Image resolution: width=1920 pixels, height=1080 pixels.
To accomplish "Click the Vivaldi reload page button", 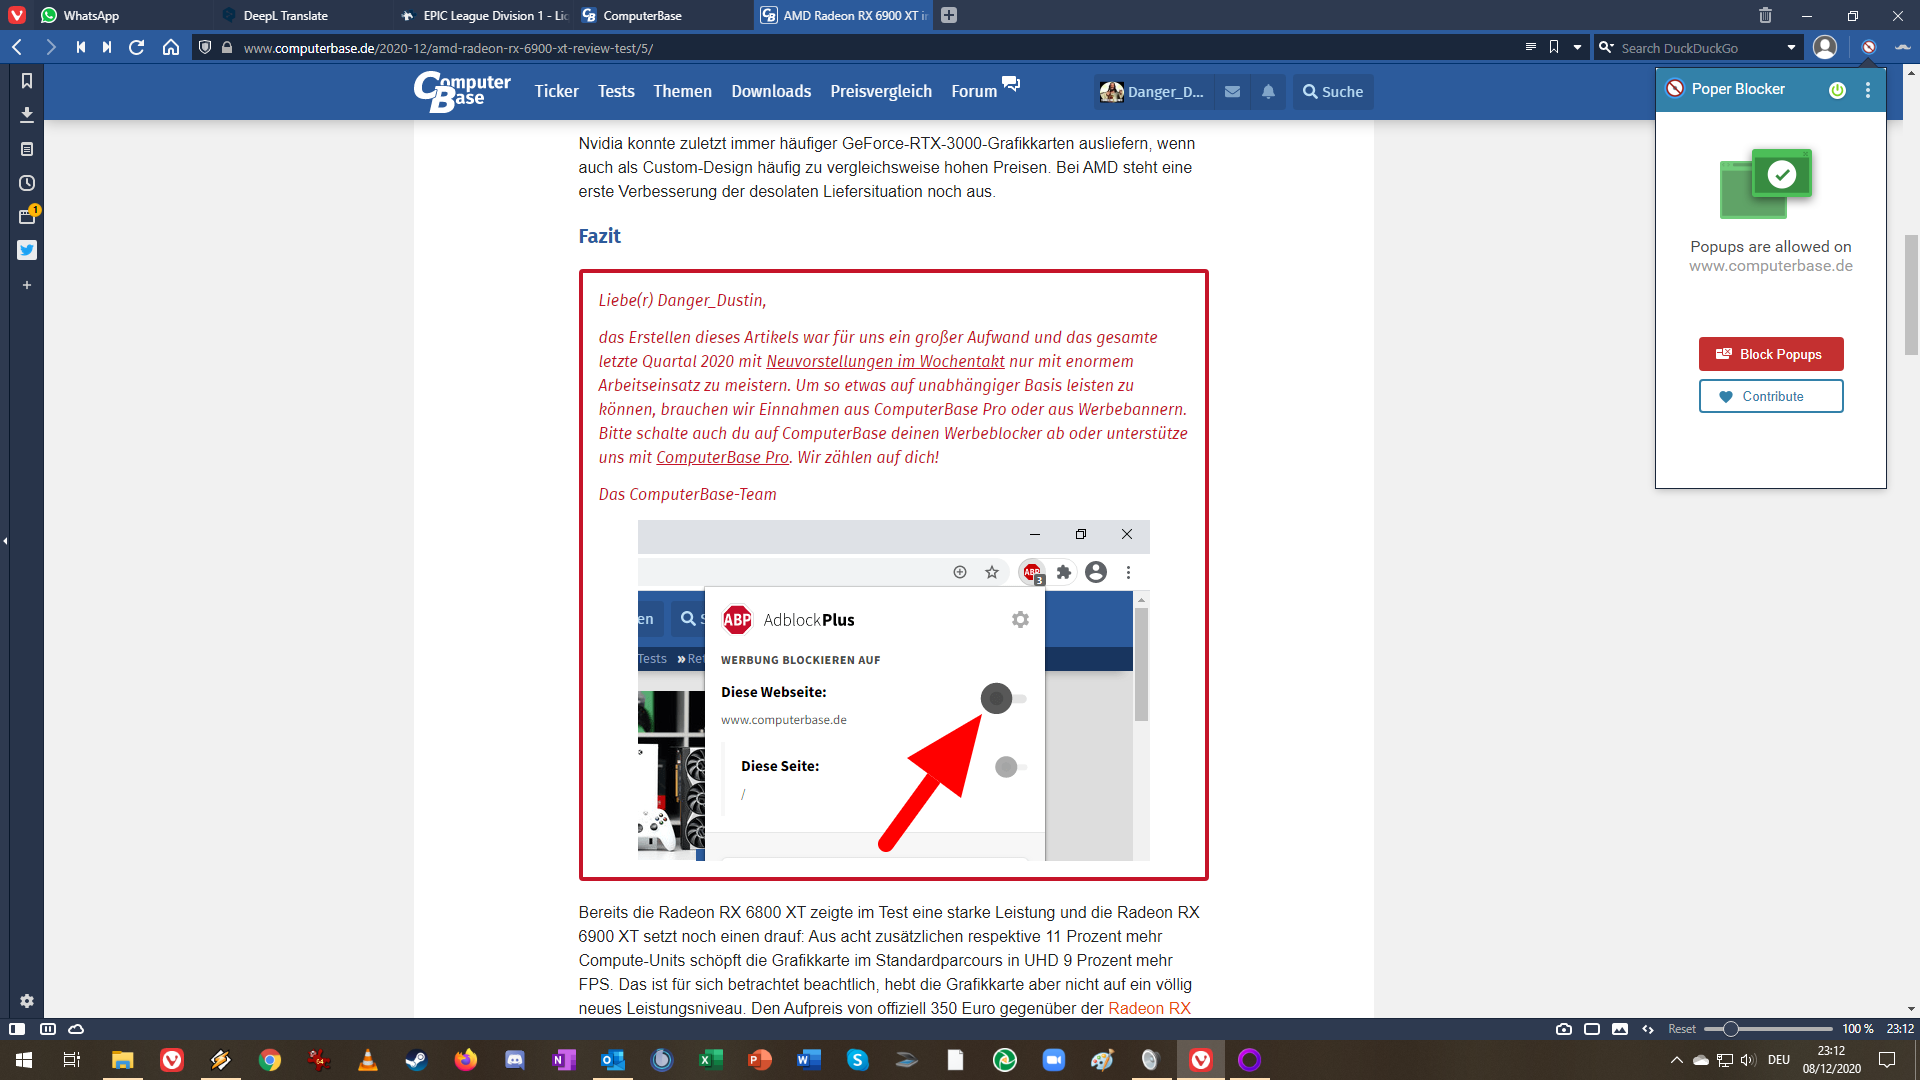I will click(137, 47).
